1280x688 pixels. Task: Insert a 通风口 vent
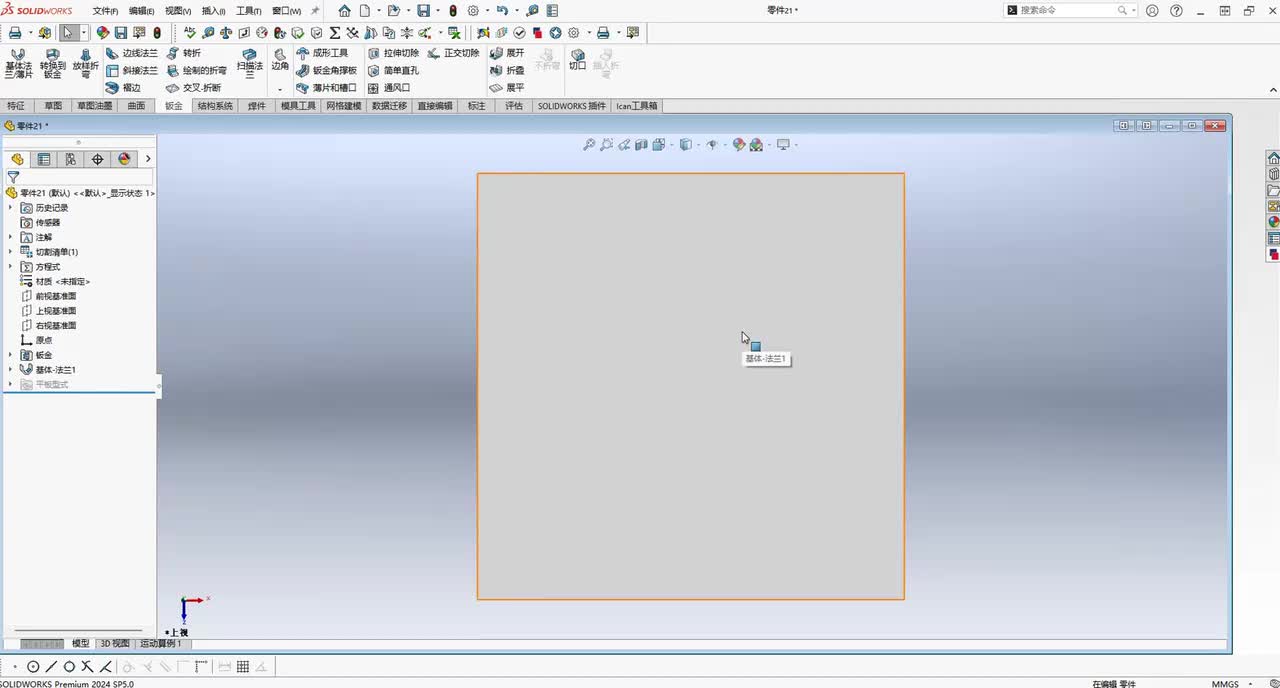pos(388,88)
